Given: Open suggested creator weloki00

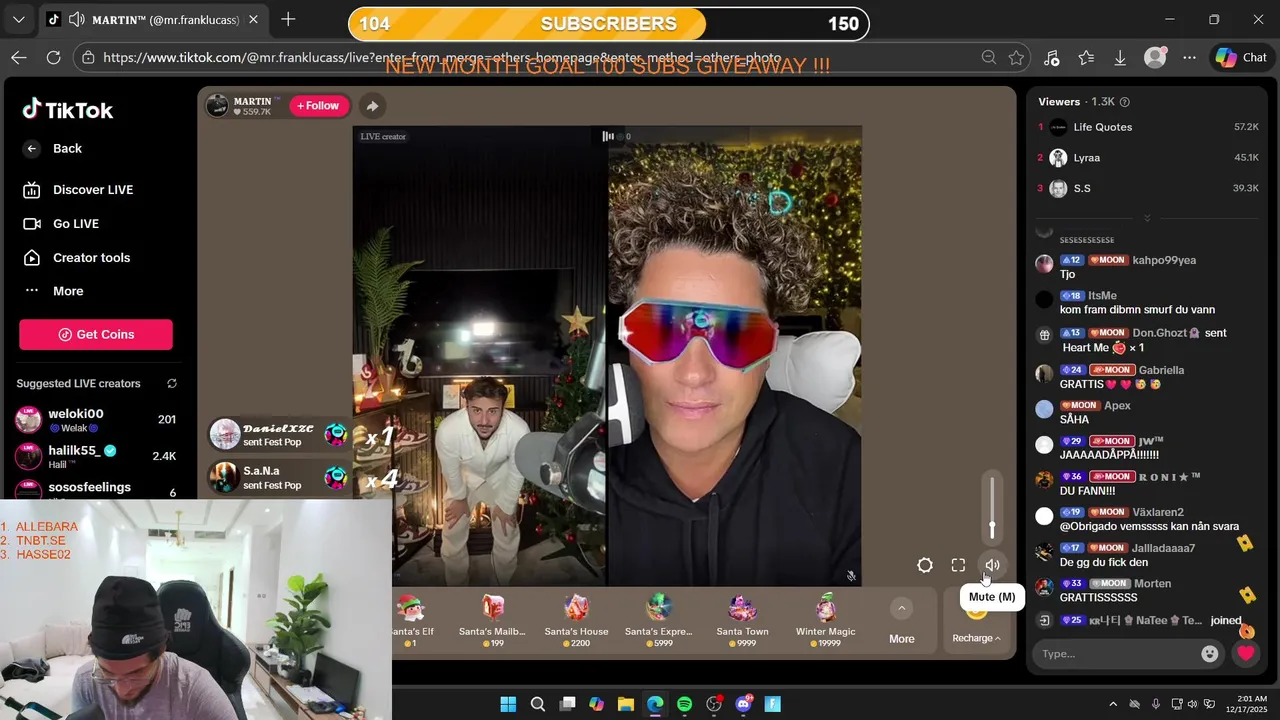Looking at the screenshot, I should coord(96,420).
